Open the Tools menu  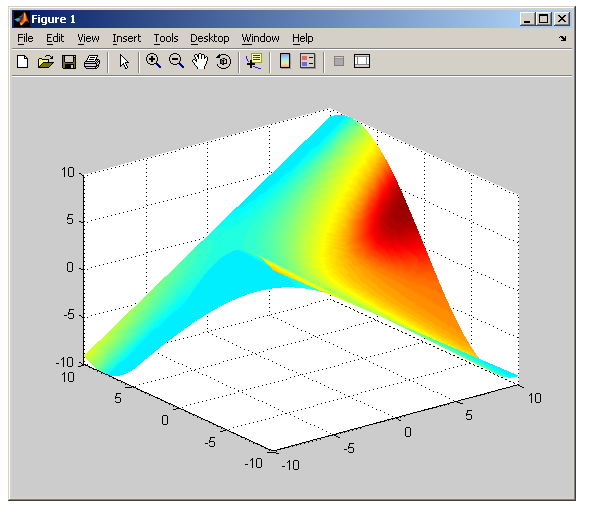[x=166, y=38]
